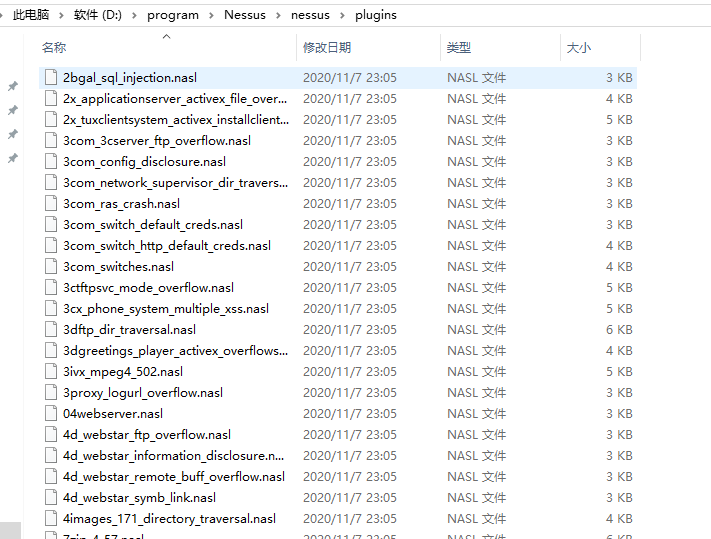Click the date cell of 04webserver.nasl
The width and height of the screenshot is (711, 539).
click(350, 413)
